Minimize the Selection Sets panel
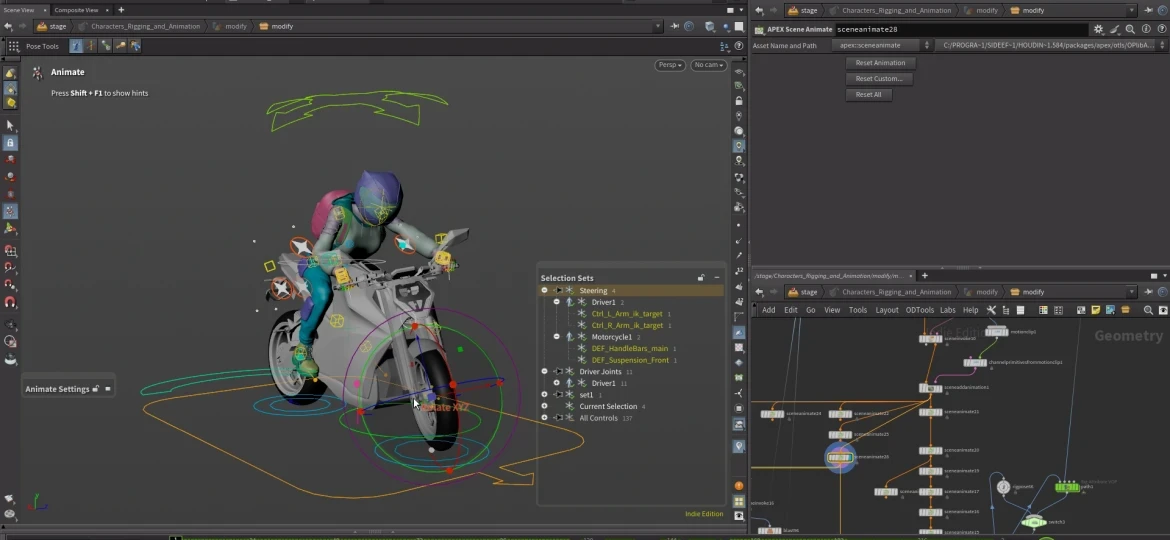This screenshot has height=540, width=1170. 716,278
